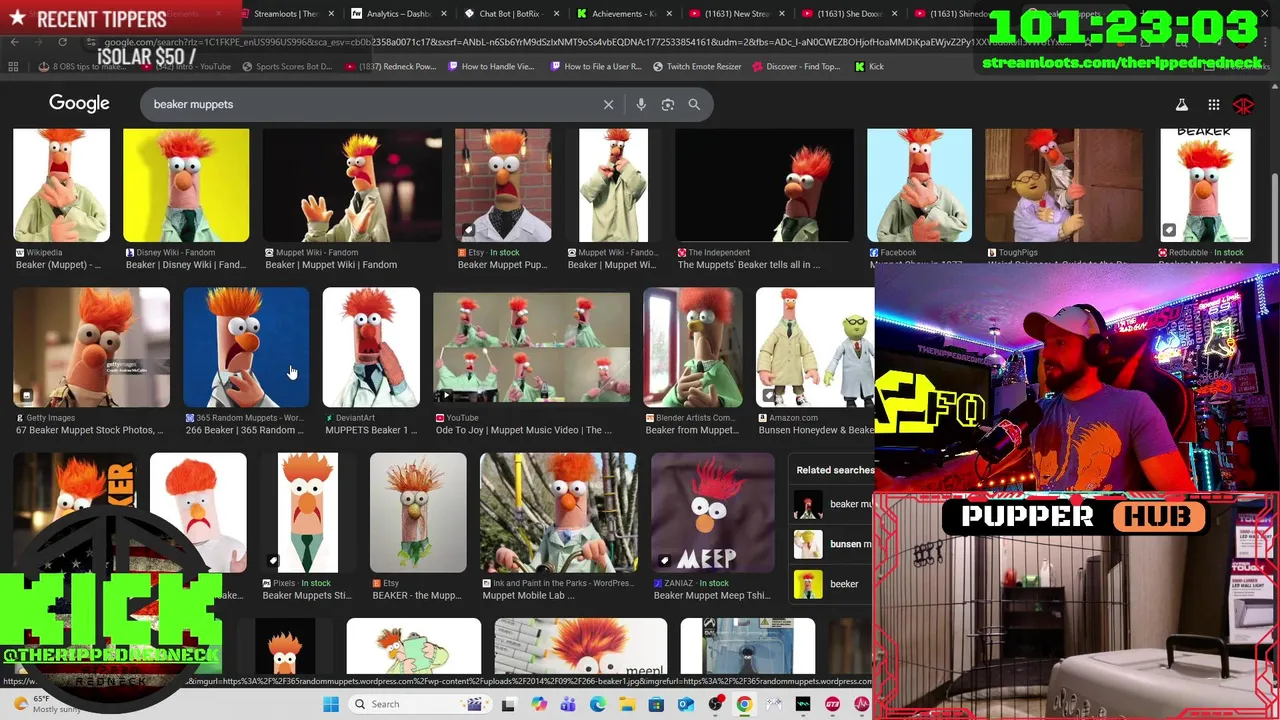
Task: Open the red GT3 app on the taskbar
Action: pos(832,704)
